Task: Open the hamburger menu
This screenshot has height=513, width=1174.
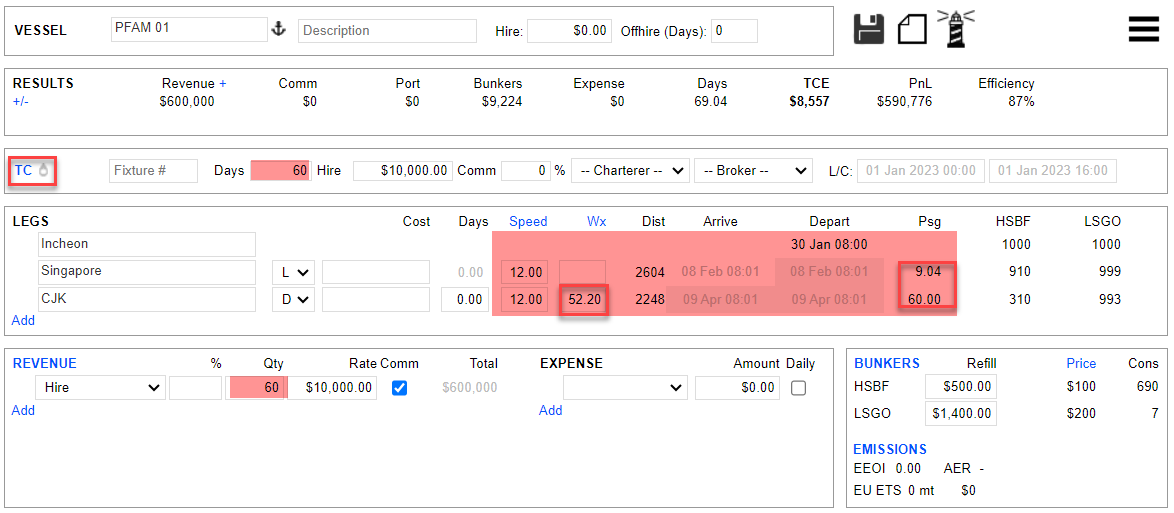Action: tap(1143, 29)
